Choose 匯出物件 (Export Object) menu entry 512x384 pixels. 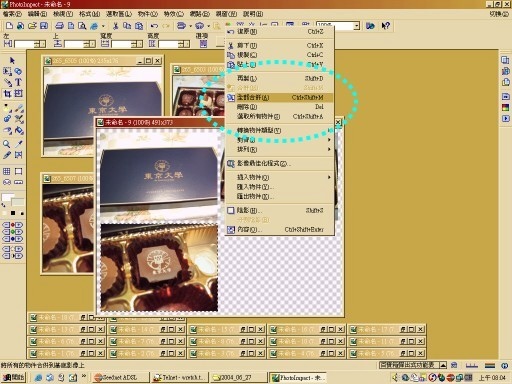pos(279,196)
